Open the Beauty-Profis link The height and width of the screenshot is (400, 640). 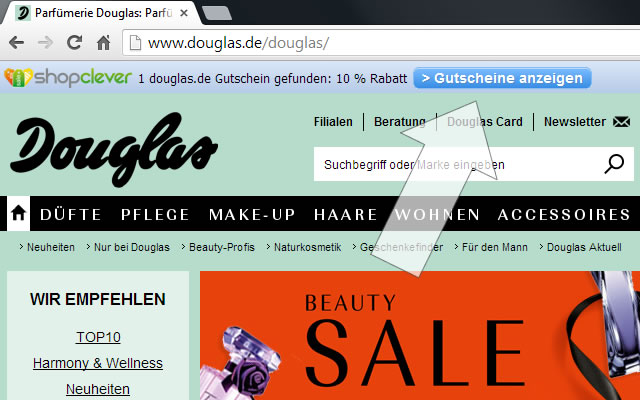[x=222, y=247]
